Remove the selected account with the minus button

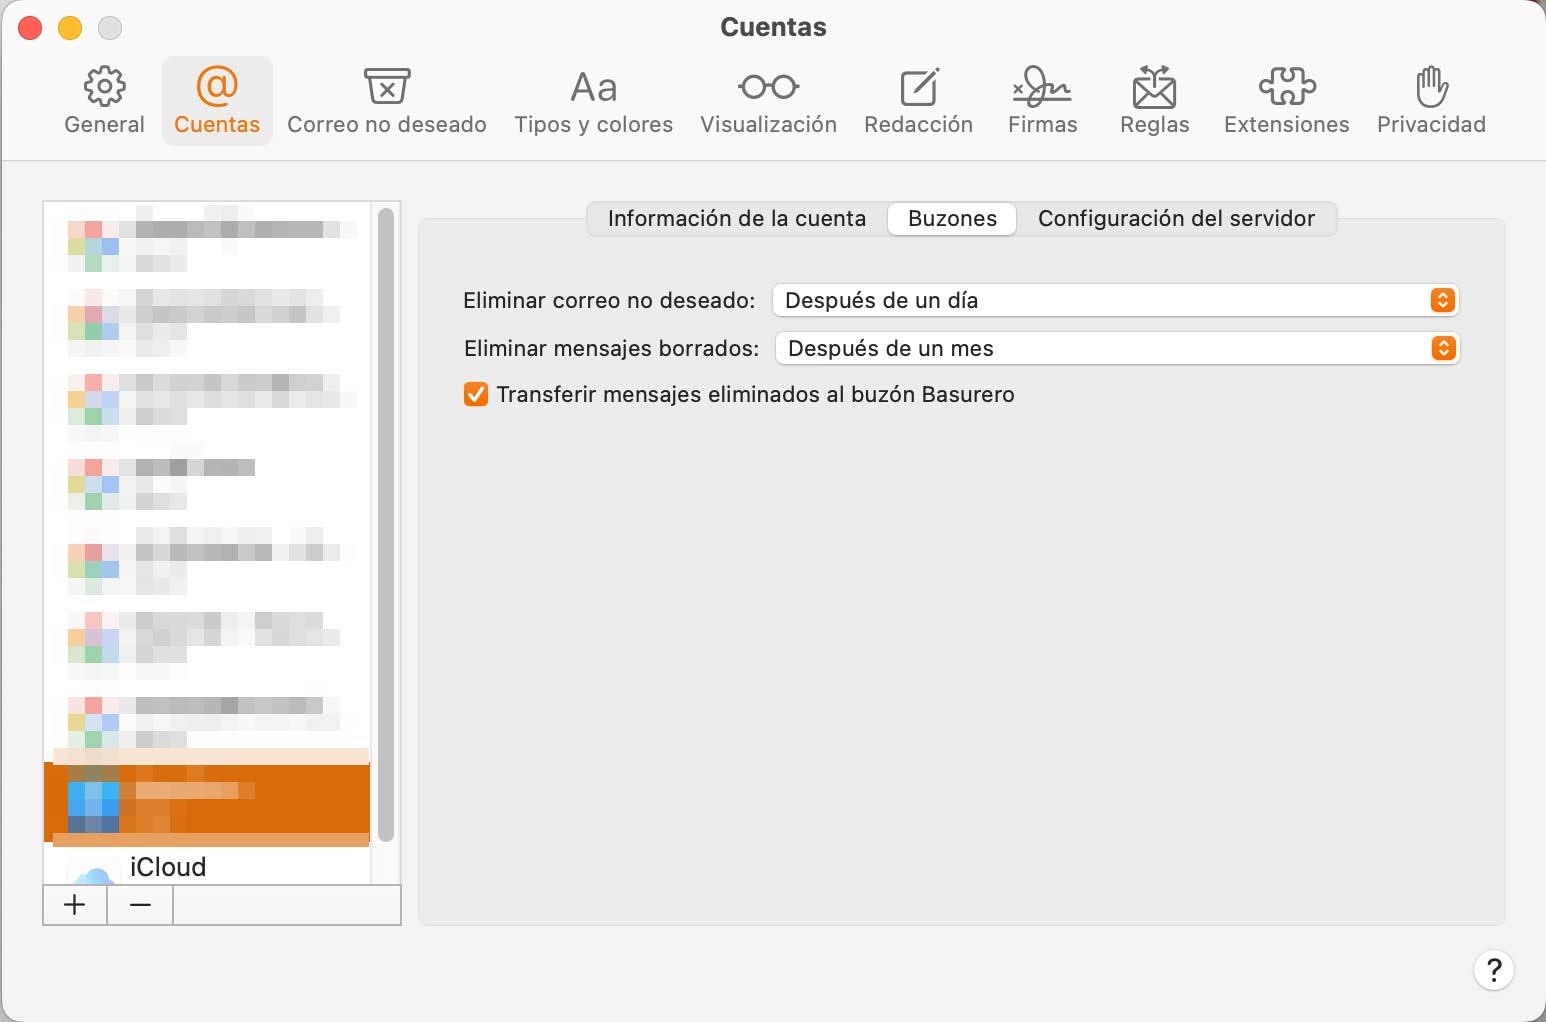[x=139, y=905]
